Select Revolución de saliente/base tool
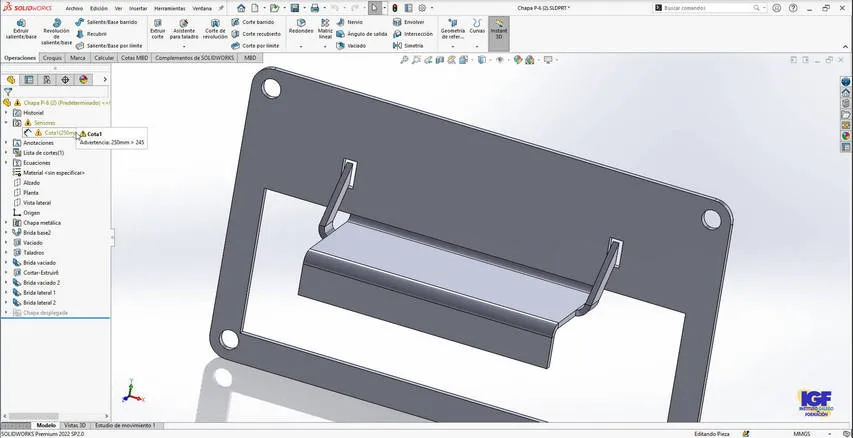The height and width of the screenshot is (438, 853). pyautogui.click(x=57, y=32)
